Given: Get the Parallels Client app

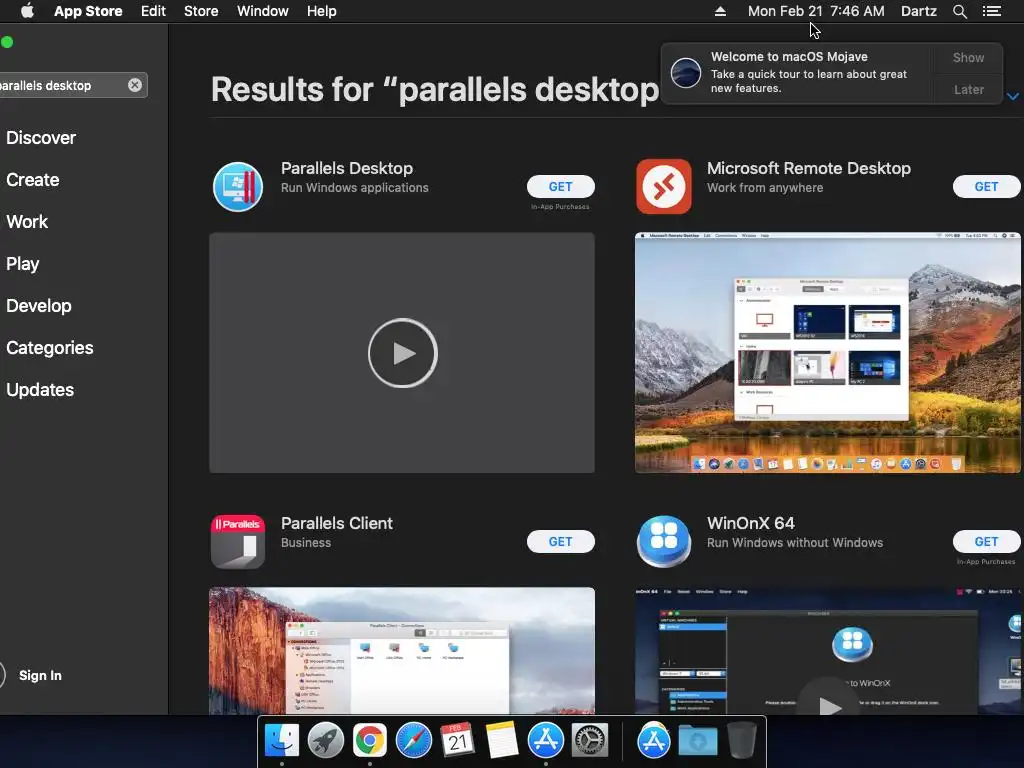Looking at the screenshot, I should coord(560,541).
